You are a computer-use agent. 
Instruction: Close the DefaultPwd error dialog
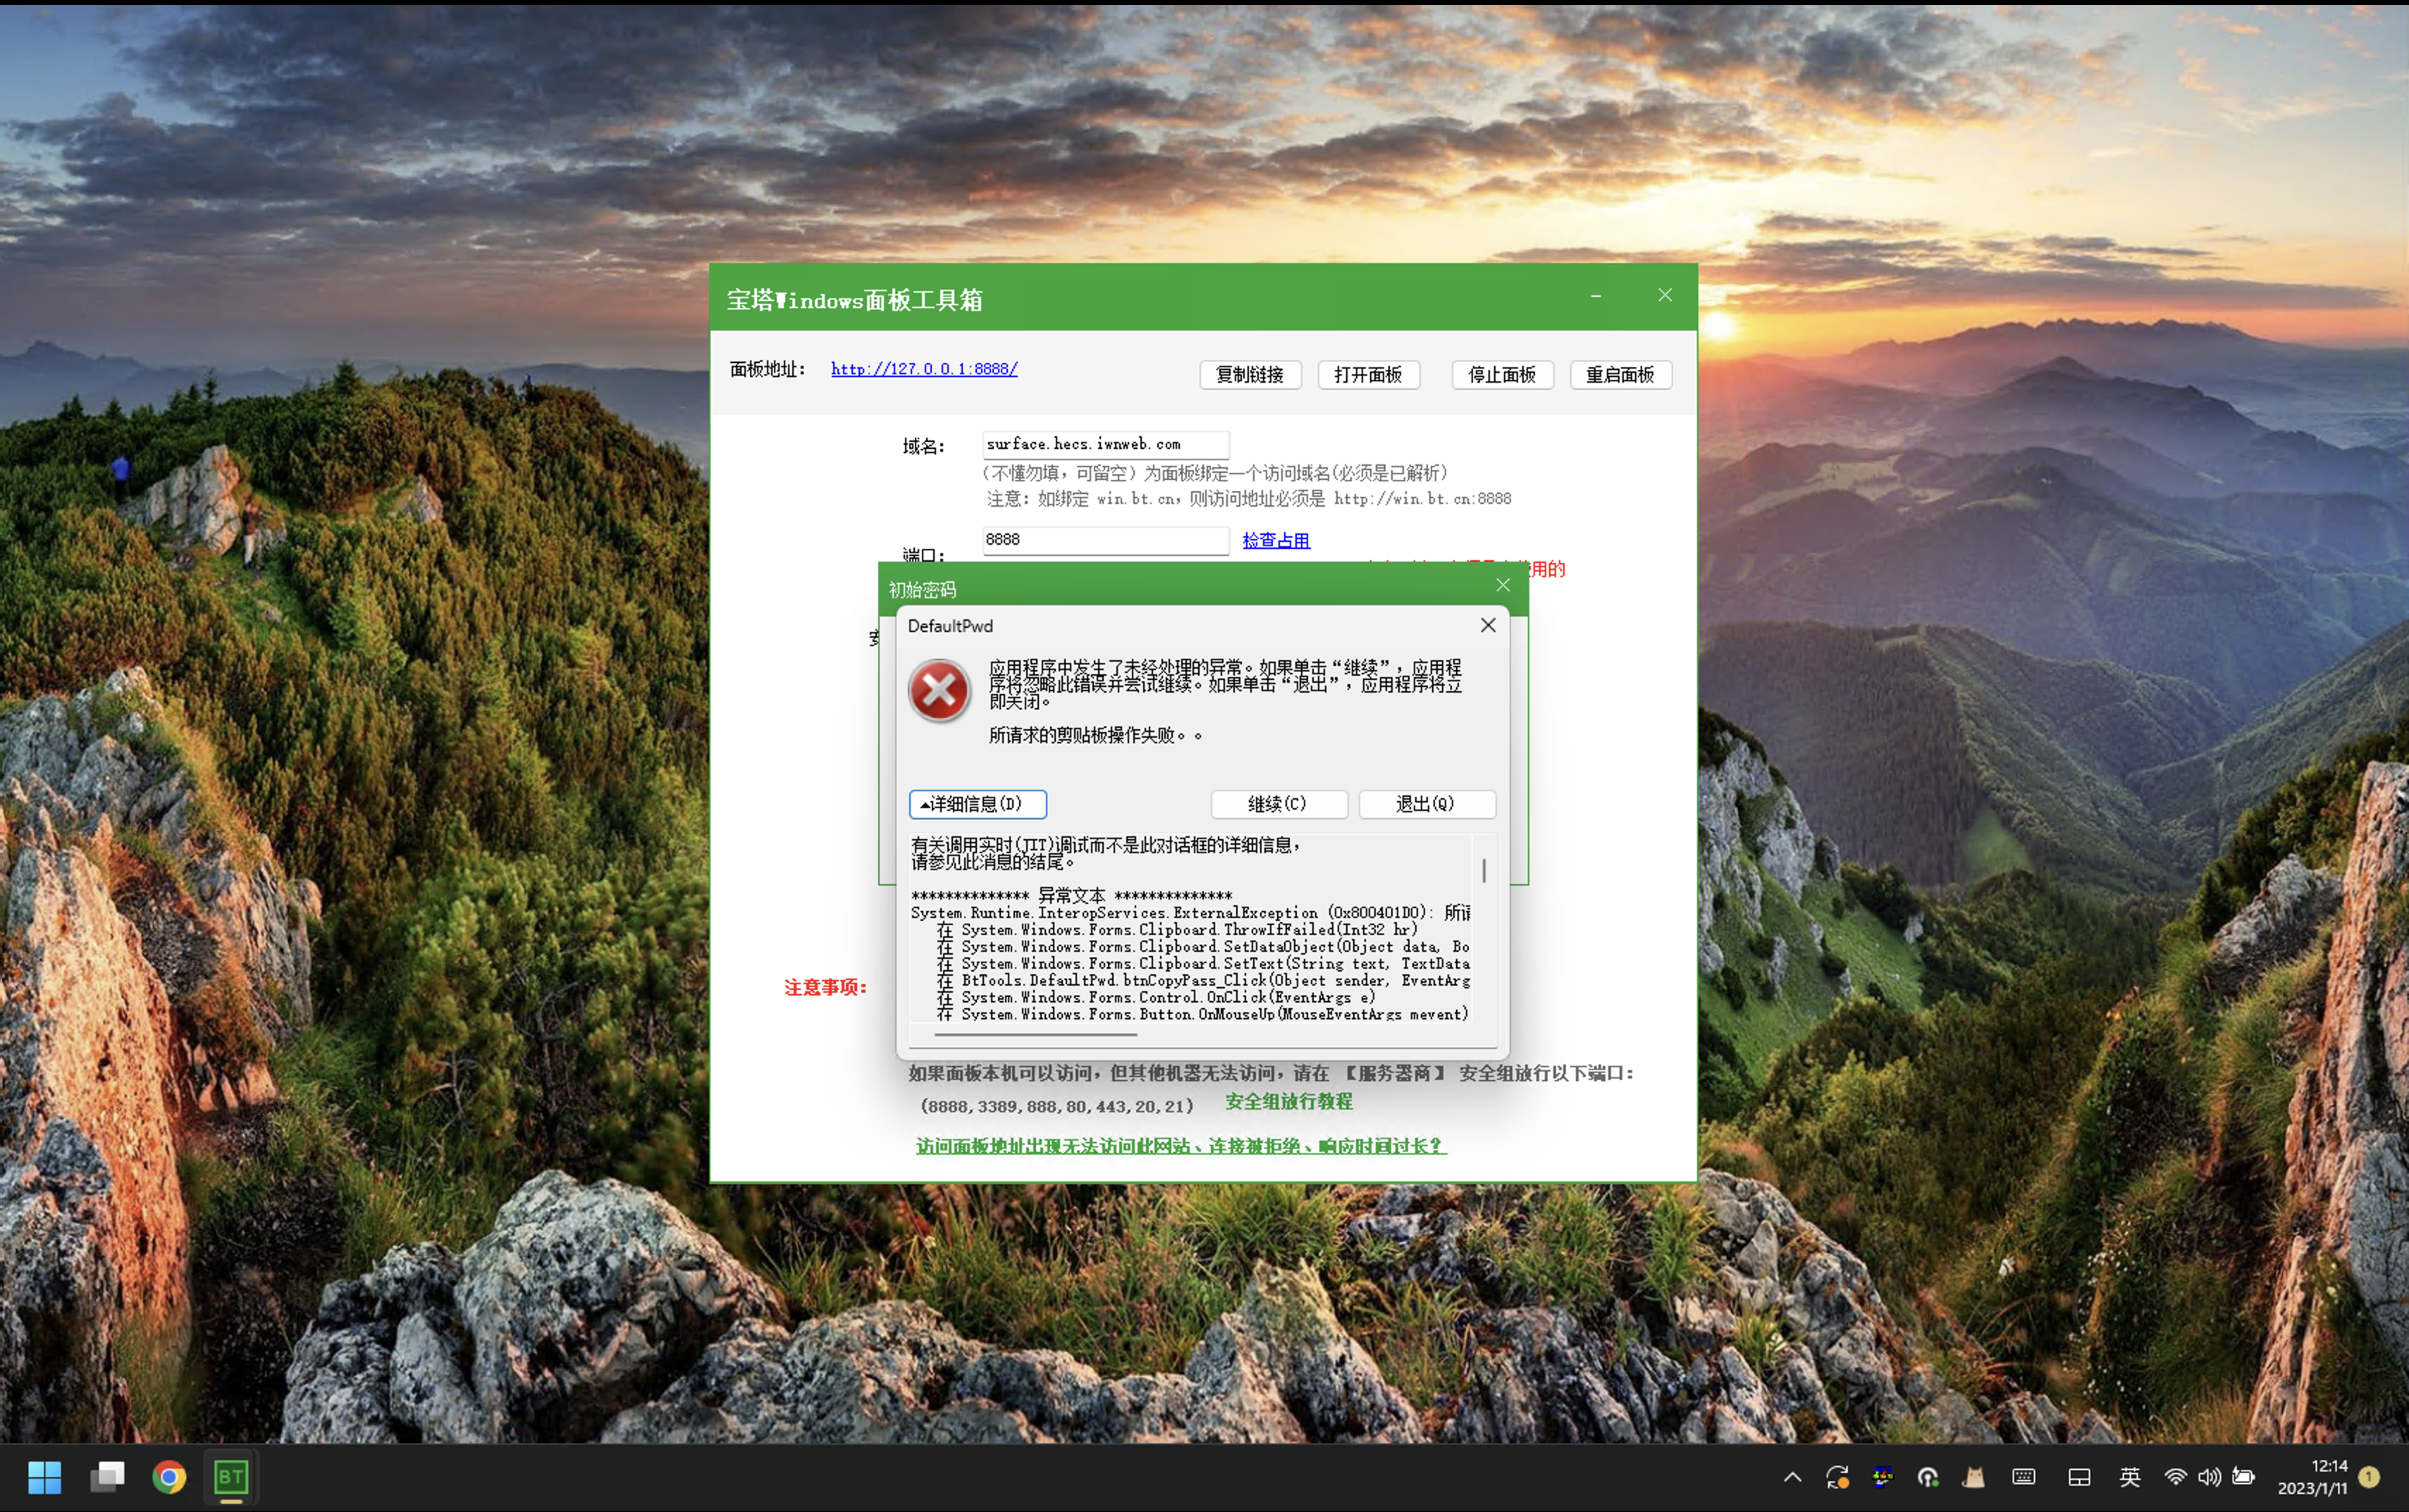(1488, 625)
